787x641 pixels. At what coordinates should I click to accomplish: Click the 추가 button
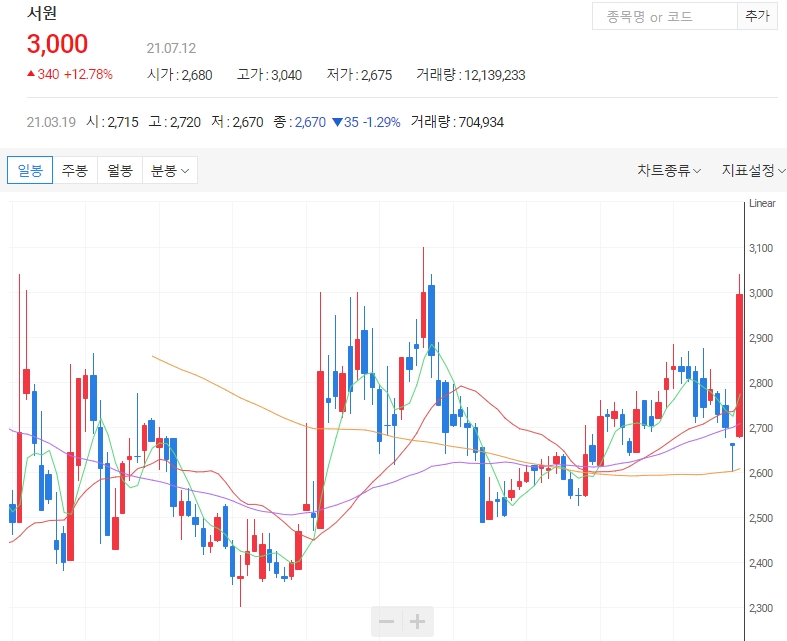point(757,17)
